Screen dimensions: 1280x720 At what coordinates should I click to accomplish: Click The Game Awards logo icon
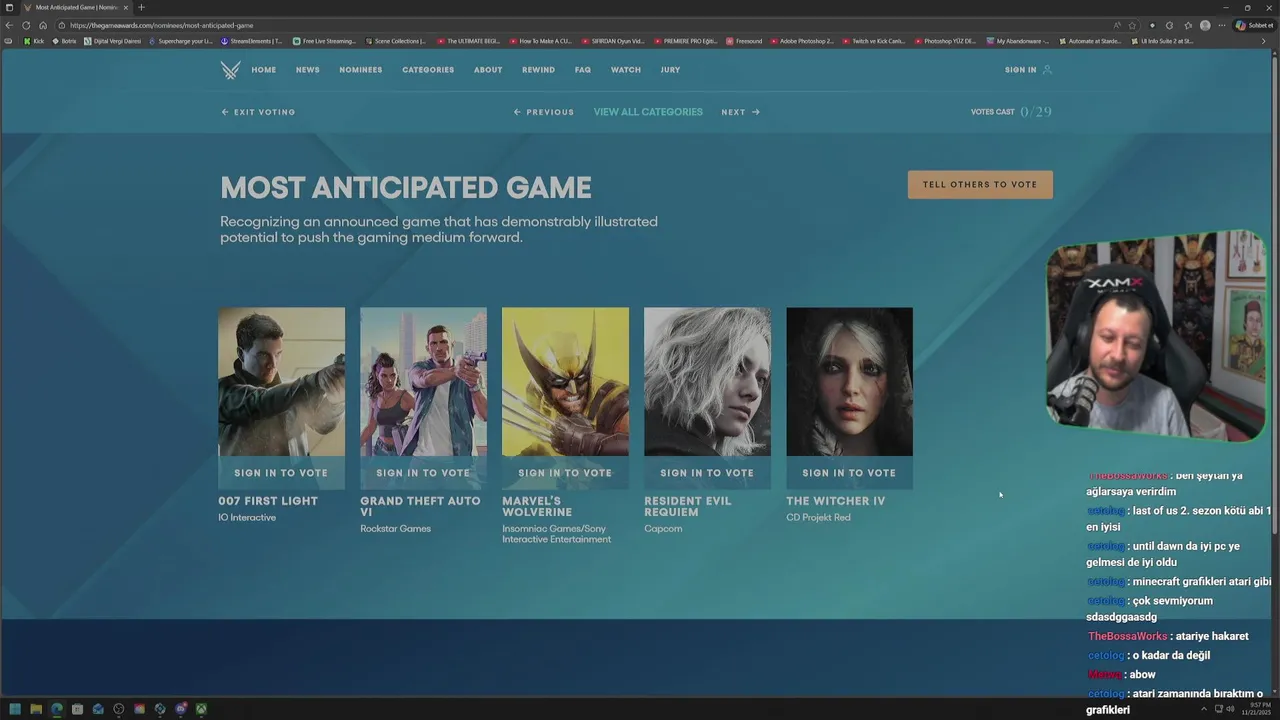coord(230,70)
